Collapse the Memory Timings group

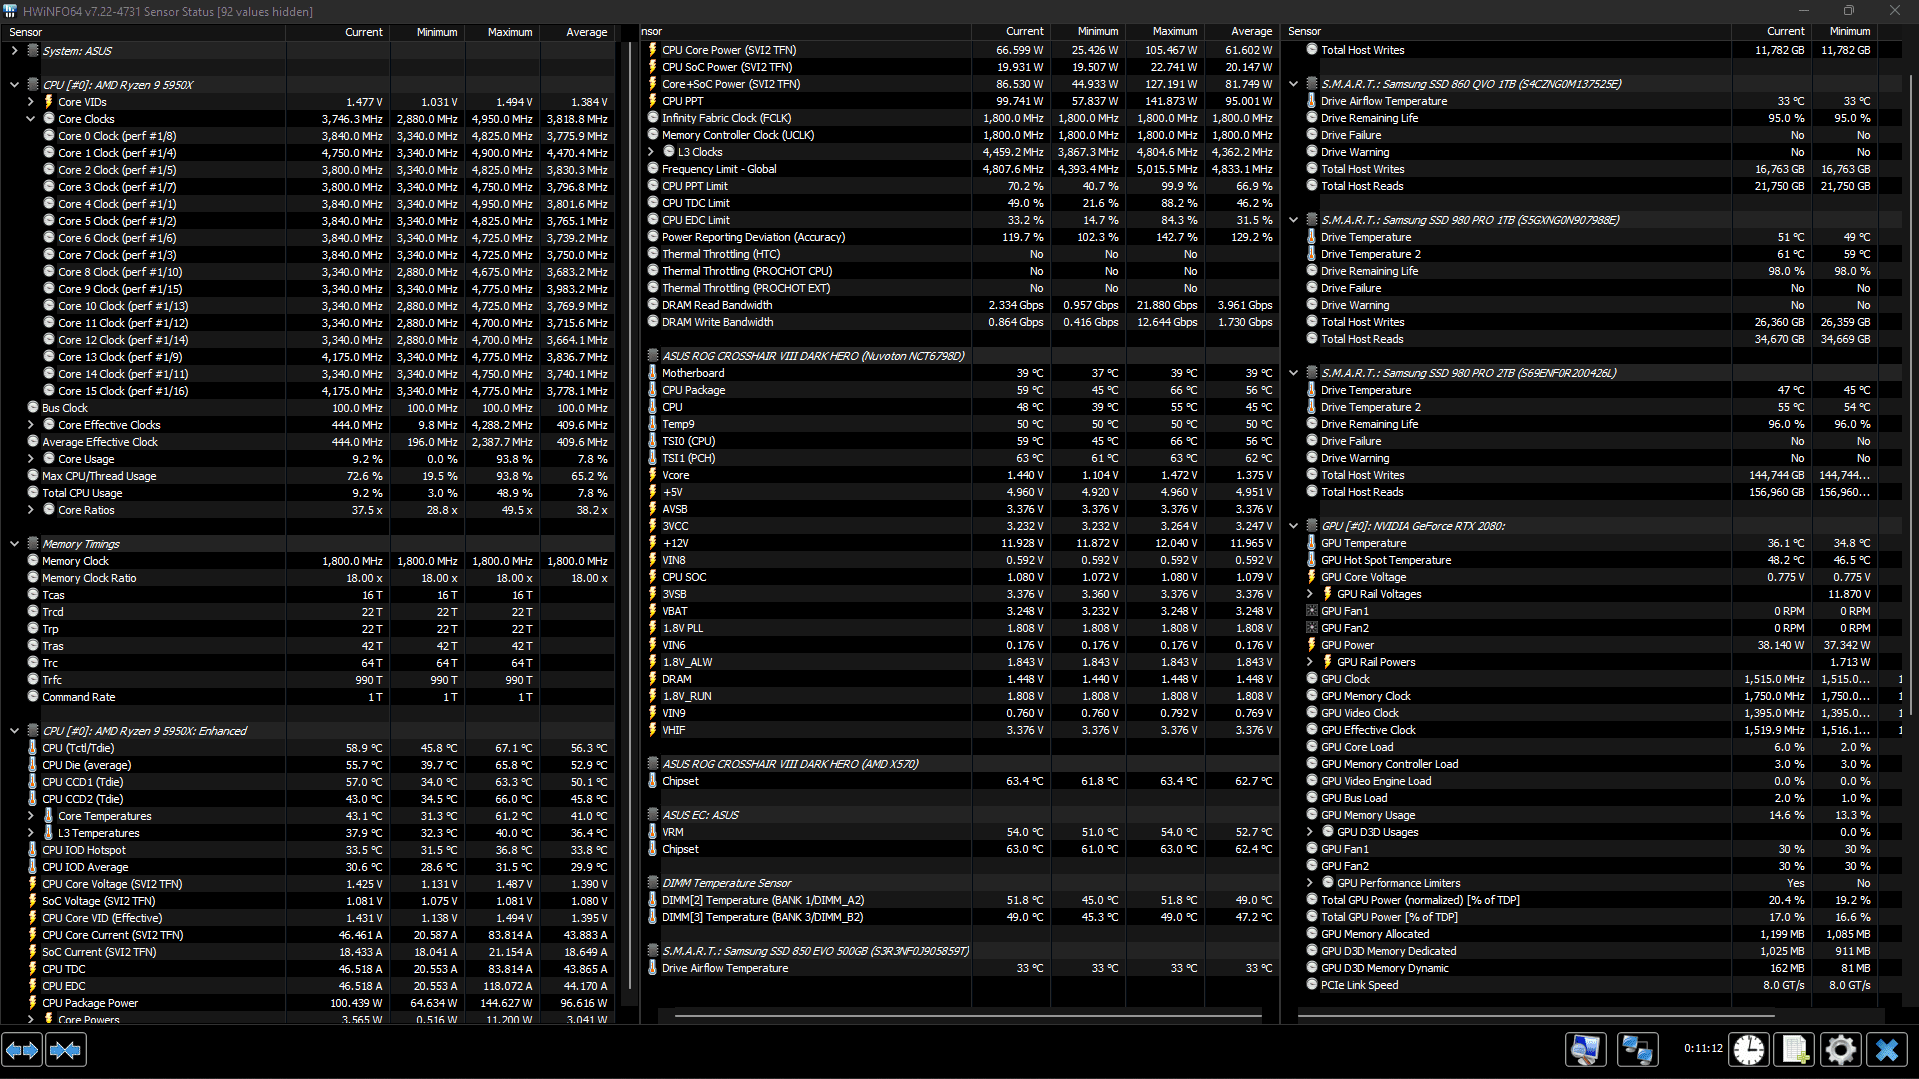coord(14,544)
